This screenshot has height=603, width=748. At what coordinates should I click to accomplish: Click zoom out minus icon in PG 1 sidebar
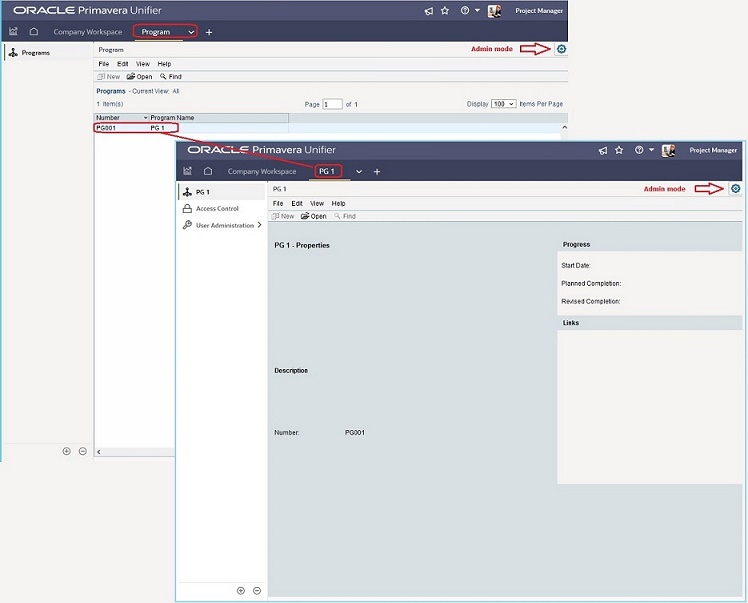tap(257, 591)
